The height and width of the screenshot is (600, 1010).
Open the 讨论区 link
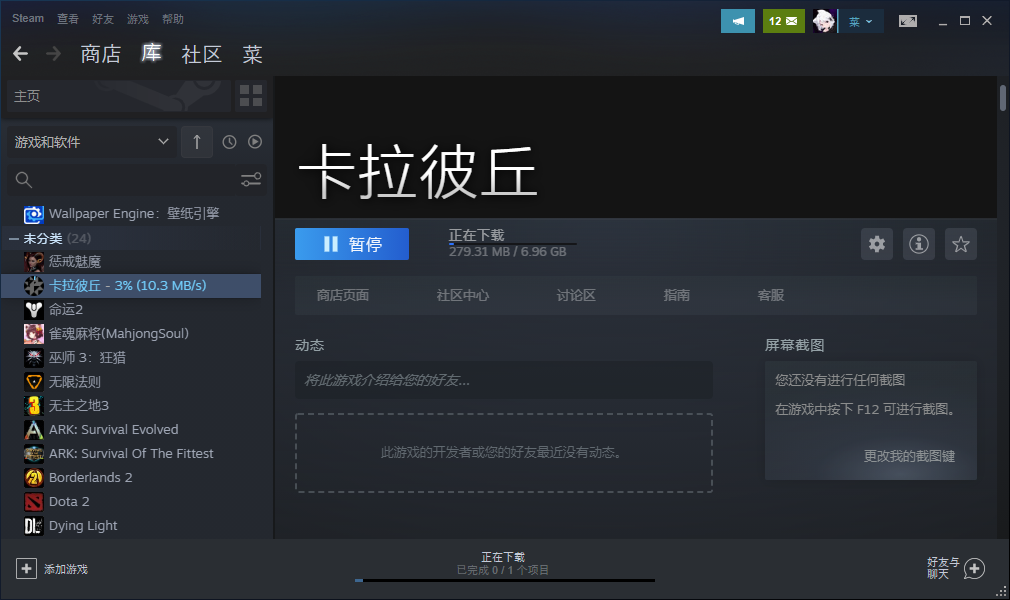click(x=576, y=295)
